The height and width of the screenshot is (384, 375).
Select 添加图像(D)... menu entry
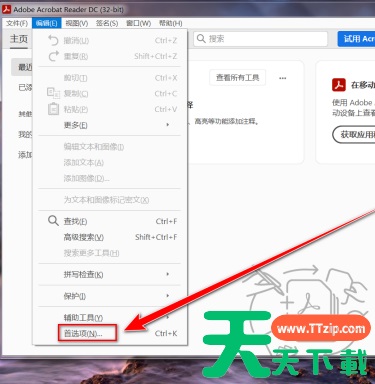click(110, 178)
